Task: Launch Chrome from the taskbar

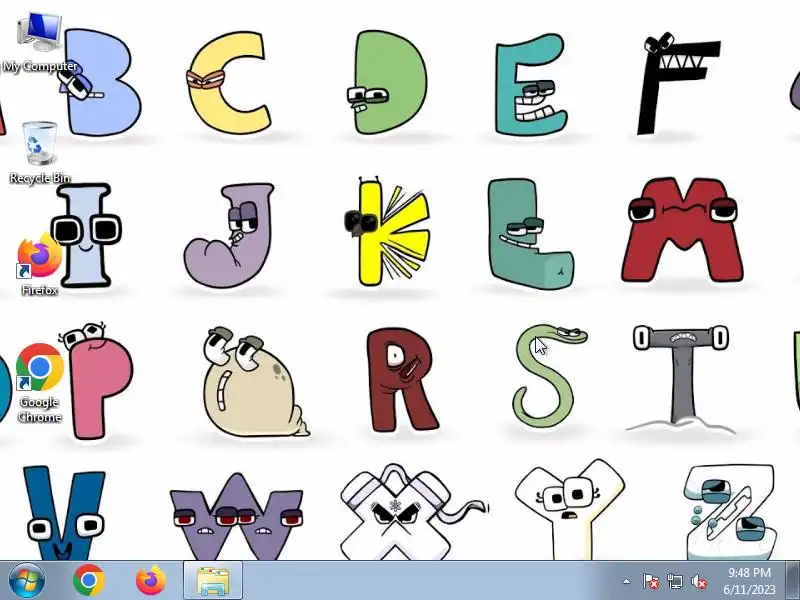Action: (x=89, y=581)
